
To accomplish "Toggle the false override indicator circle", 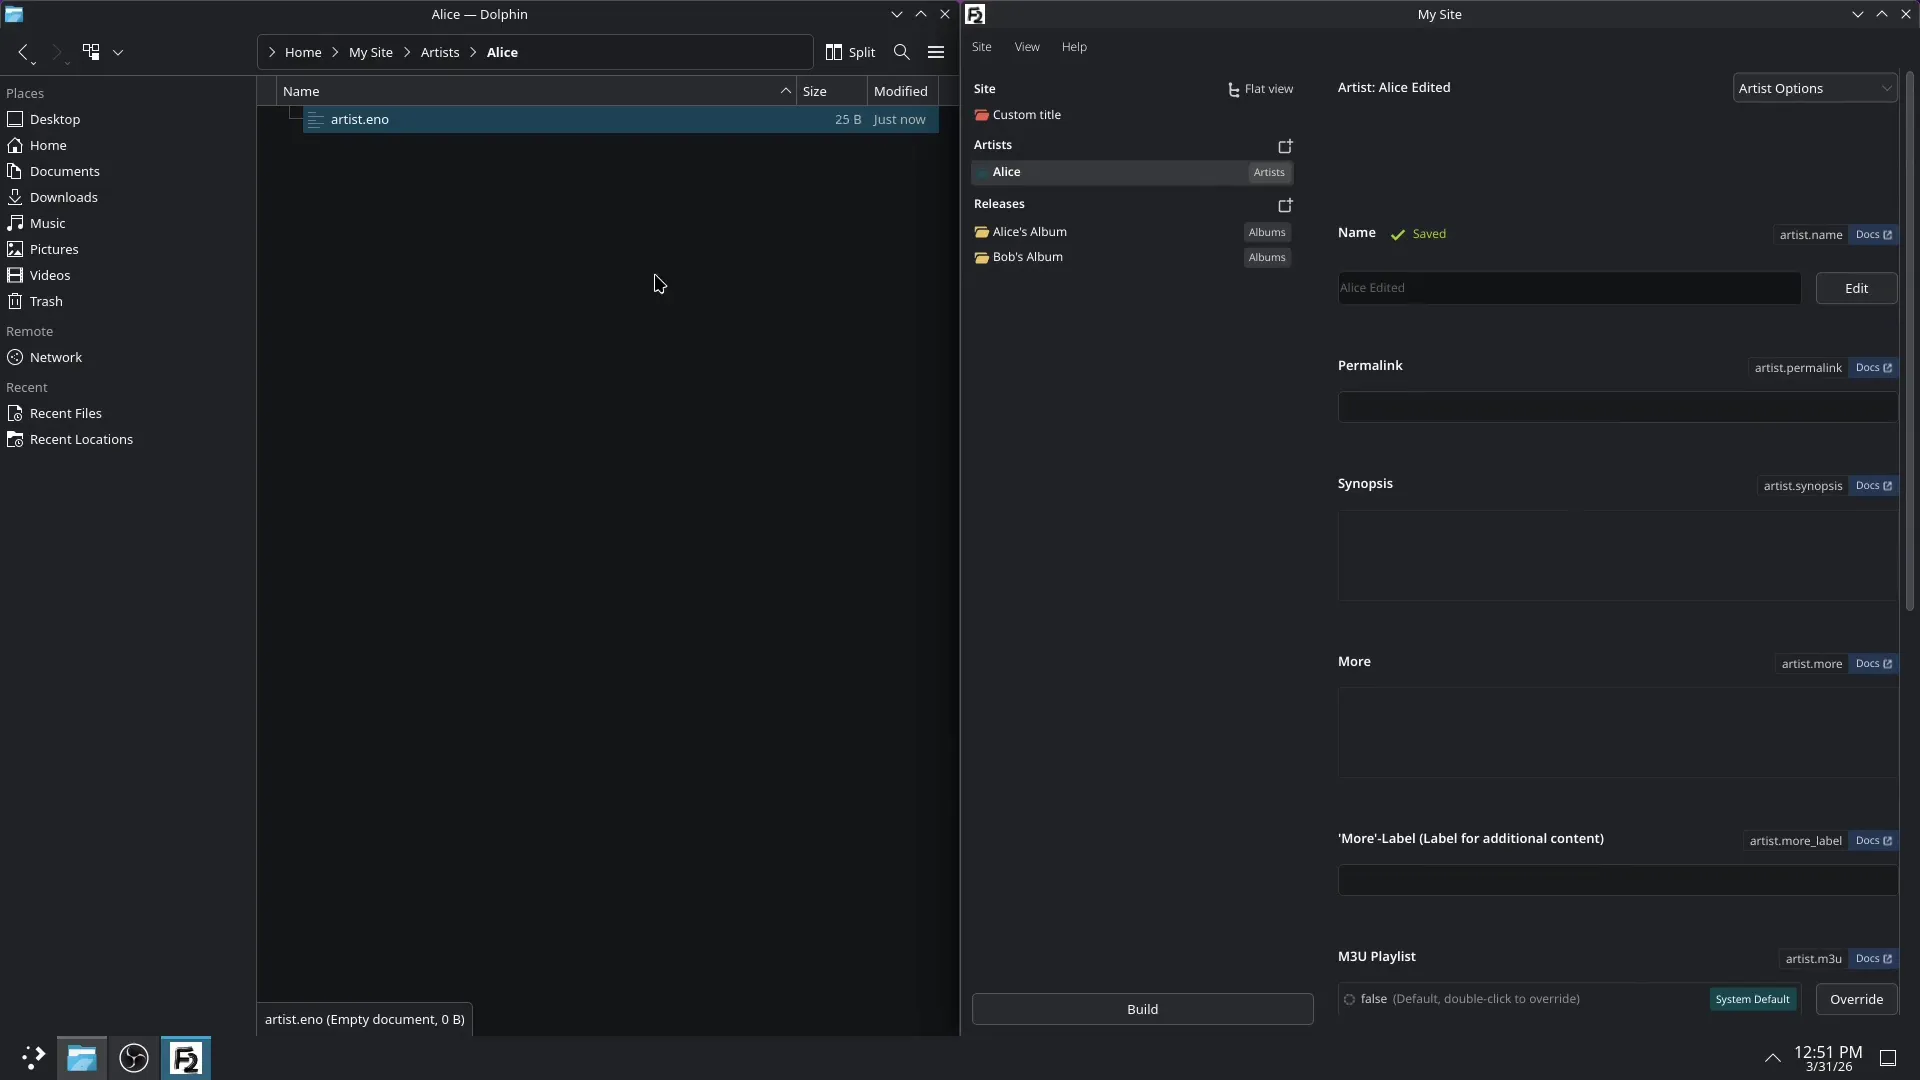I will pyautogui.click(x=1349, y=999).
